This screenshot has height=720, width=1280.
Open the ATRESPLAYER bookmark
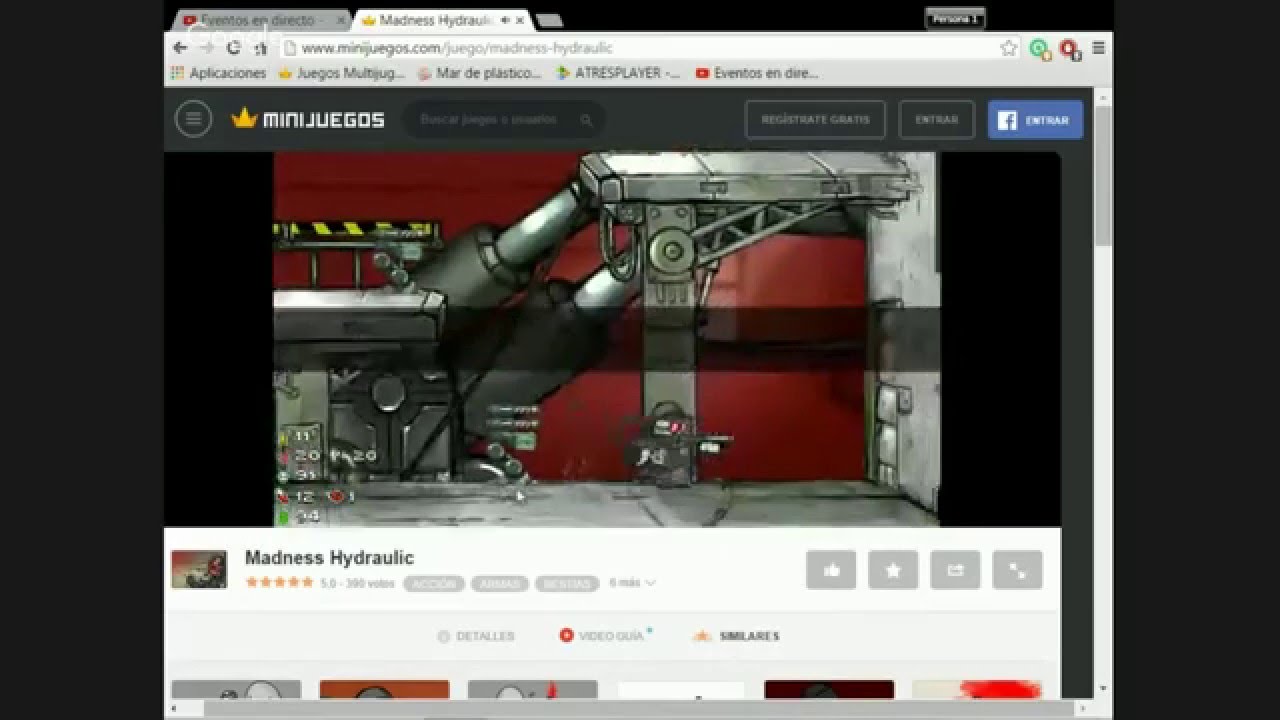pos(618,73)
